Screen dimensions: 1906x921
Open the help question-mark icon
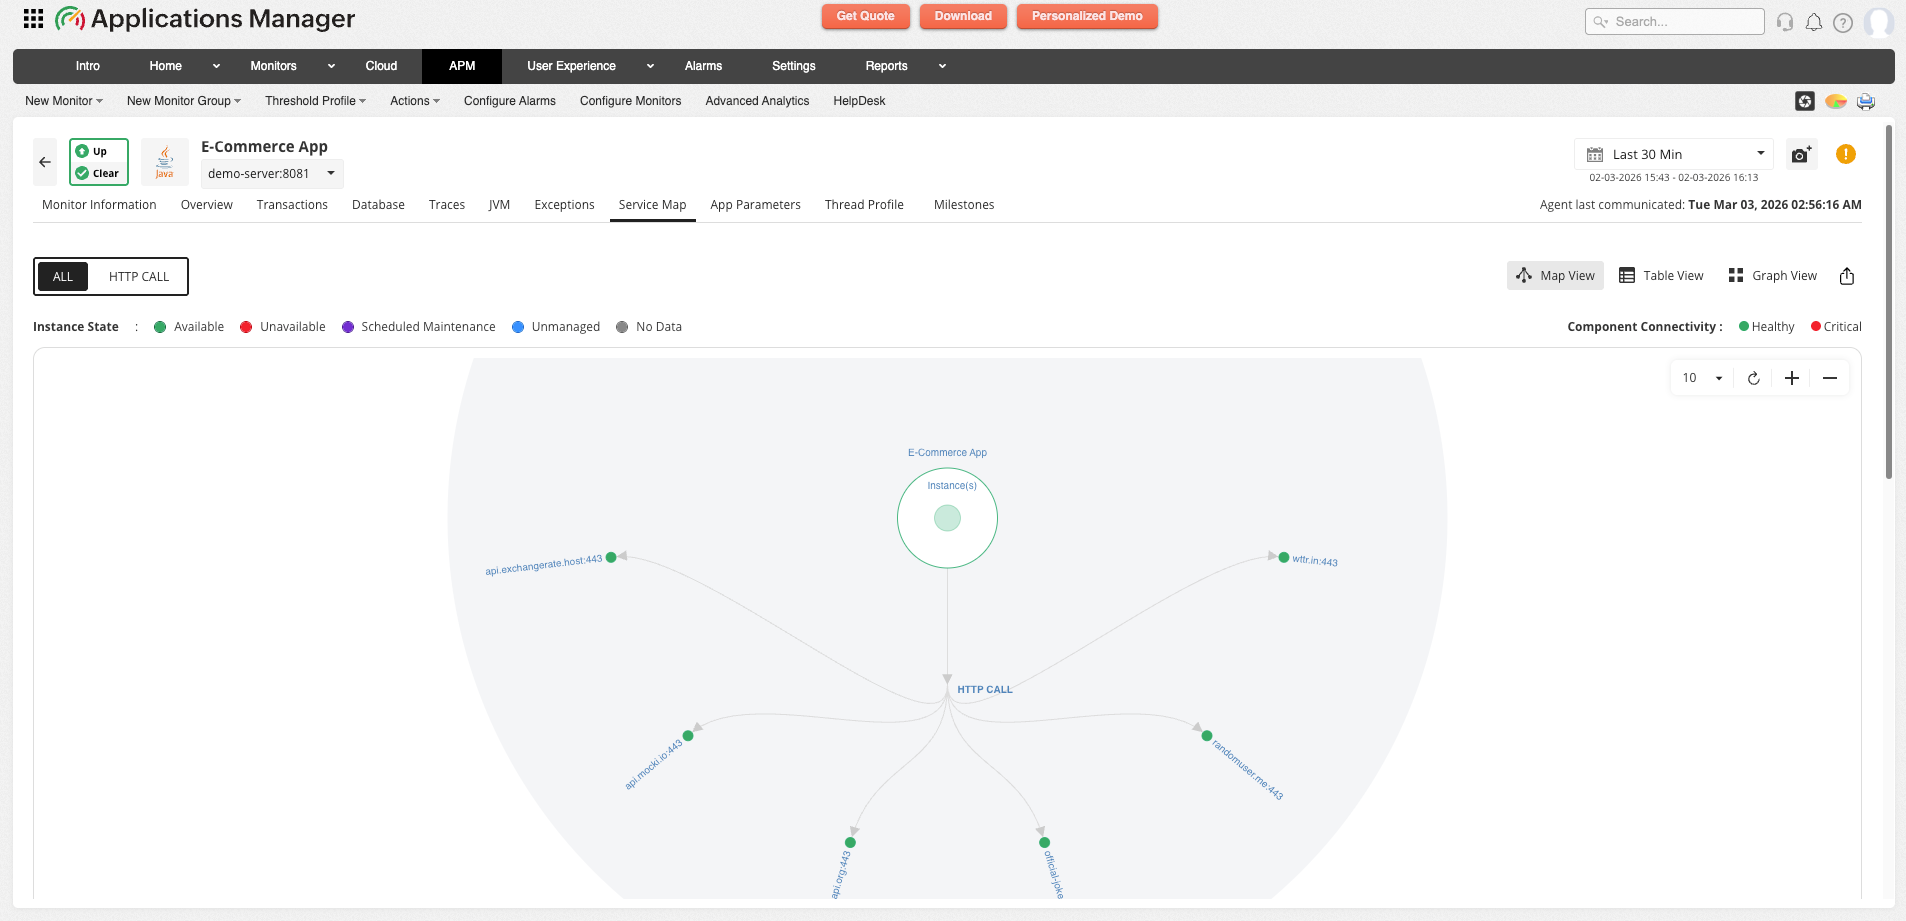(x=1843, y=22)
